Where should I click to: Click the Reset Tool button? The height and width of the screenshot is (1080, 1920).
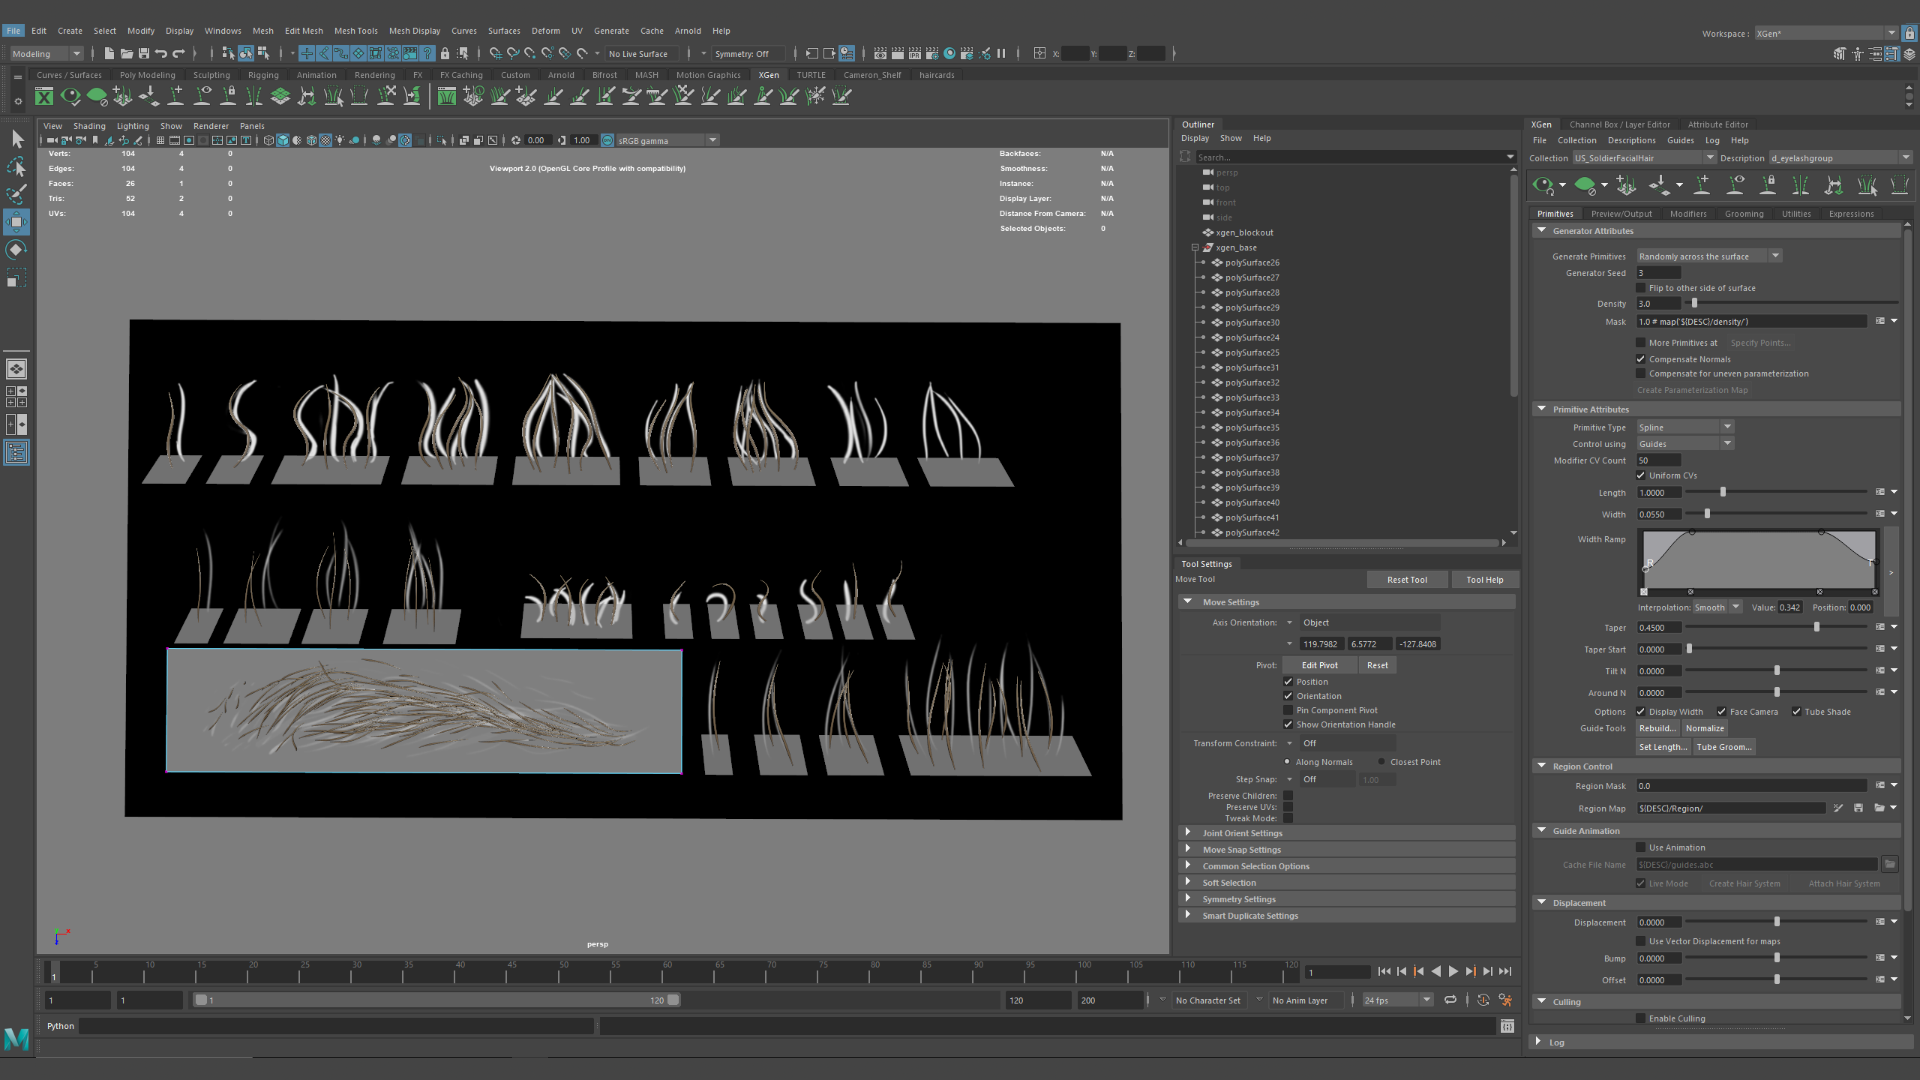(x=1407, y=580)
